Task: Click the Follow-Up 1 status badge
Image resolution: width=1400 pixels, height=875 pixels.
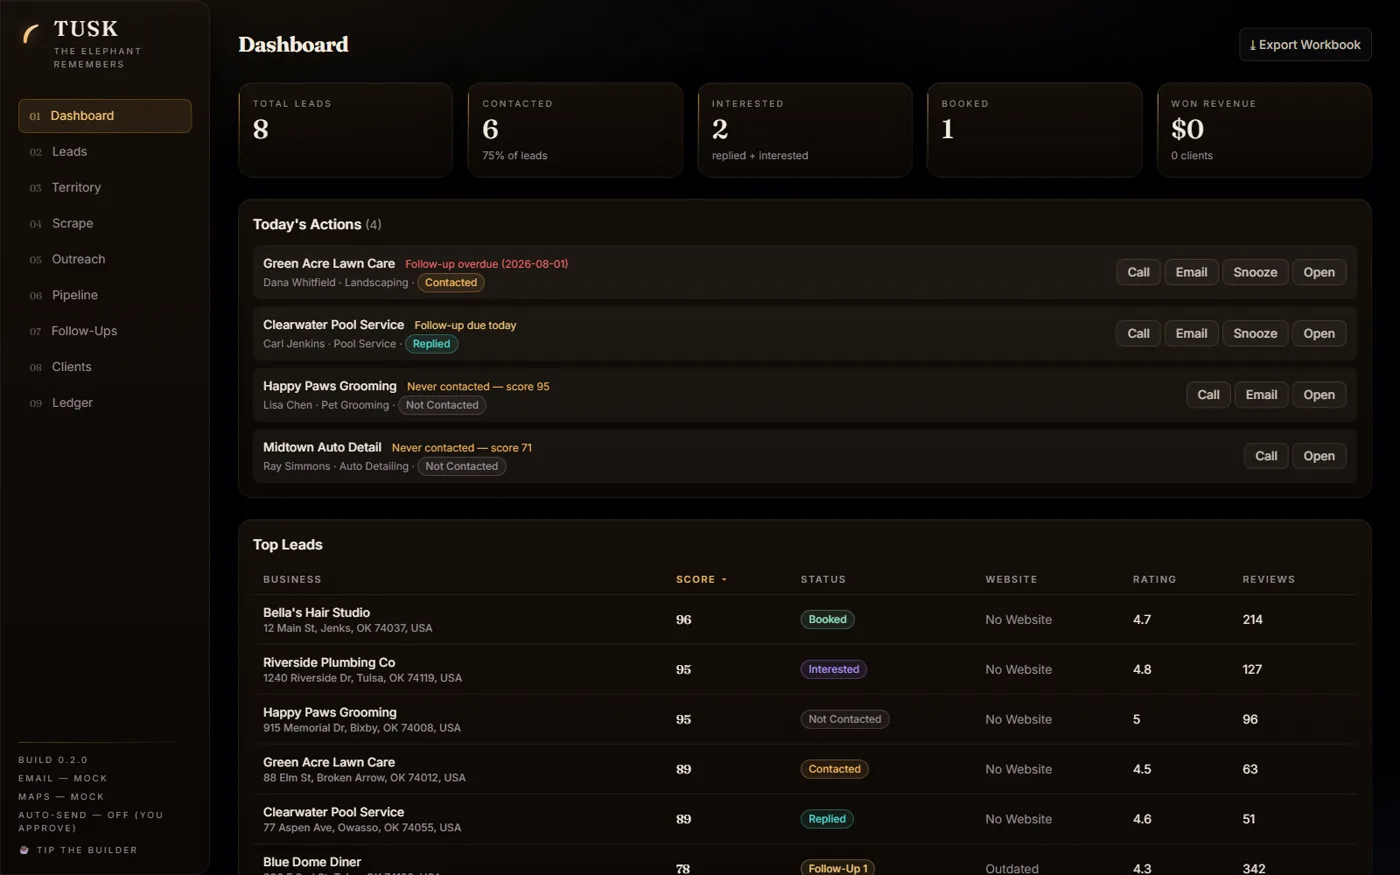Action: click(837, 868)
